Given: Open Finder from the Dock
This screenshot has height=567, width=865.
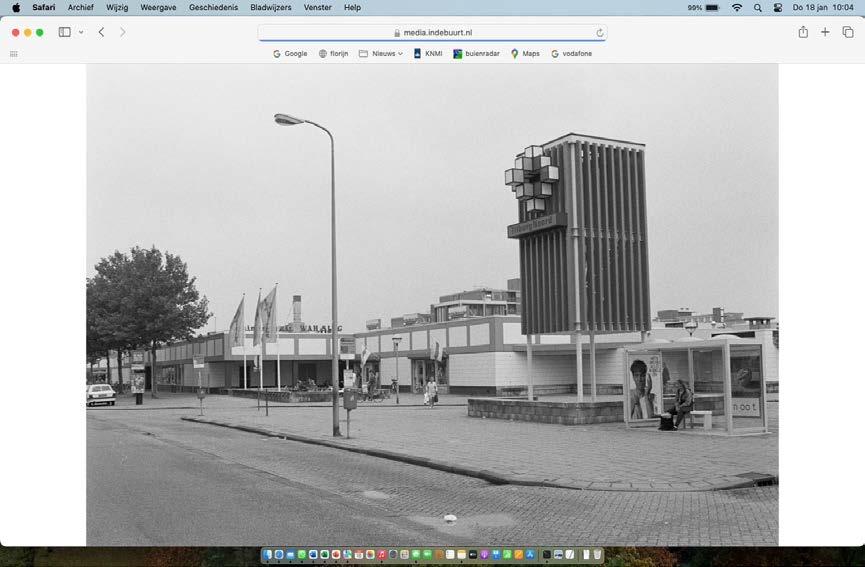Looking at the screenshot, I should pyautogui.click(x=268, y=554).
